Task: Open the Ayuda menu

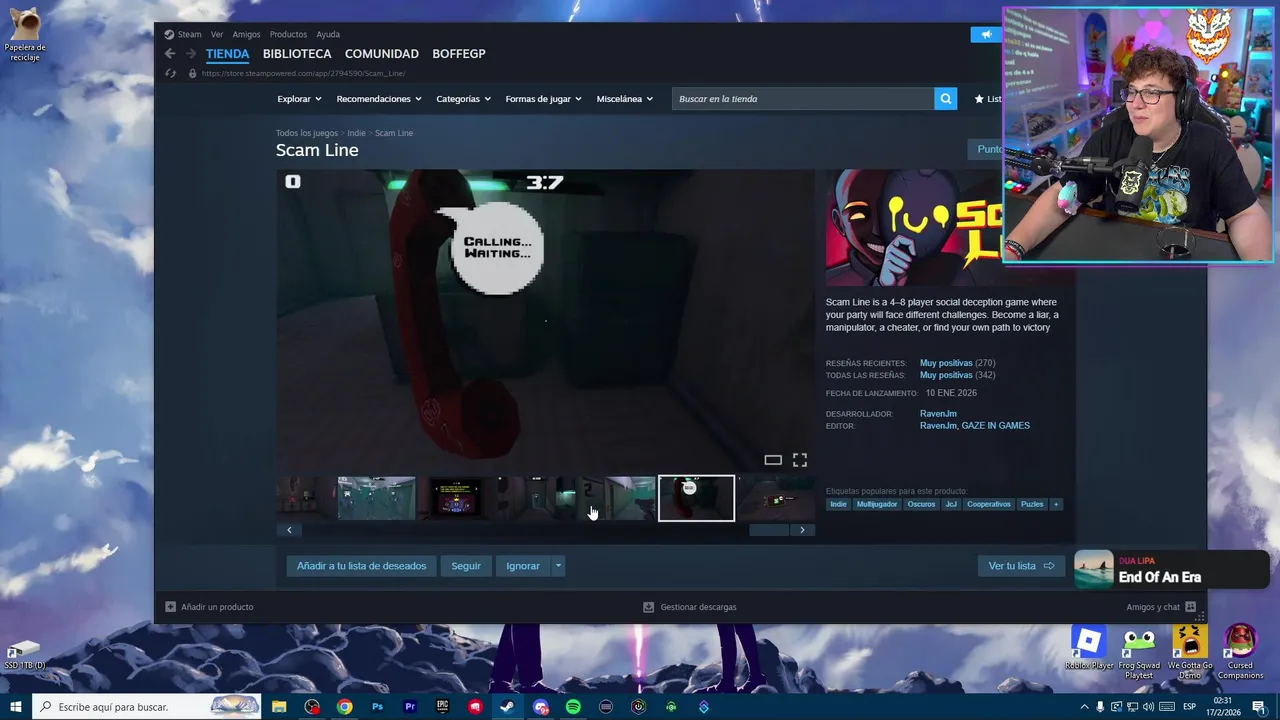Action: [328, 34]
